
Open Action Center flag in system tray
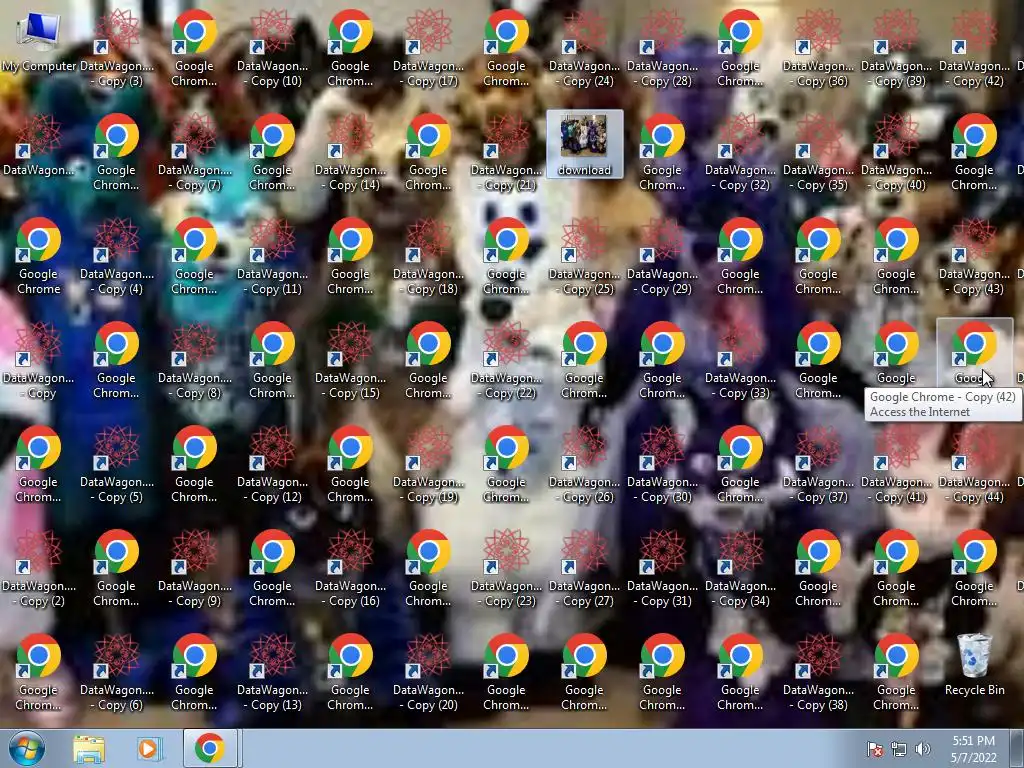[875, 749]
